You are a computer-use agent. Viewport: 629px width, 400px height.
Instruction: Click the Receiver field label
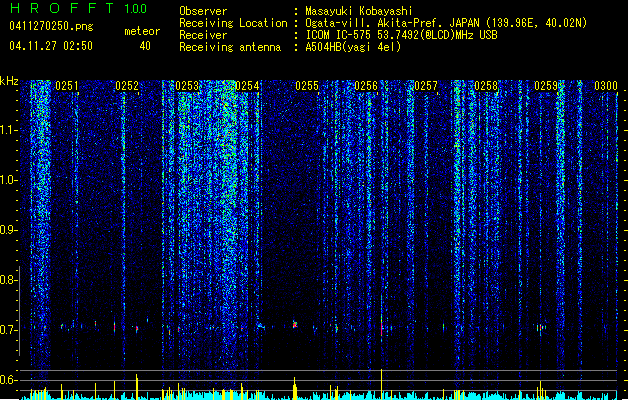tap(203, 35)
